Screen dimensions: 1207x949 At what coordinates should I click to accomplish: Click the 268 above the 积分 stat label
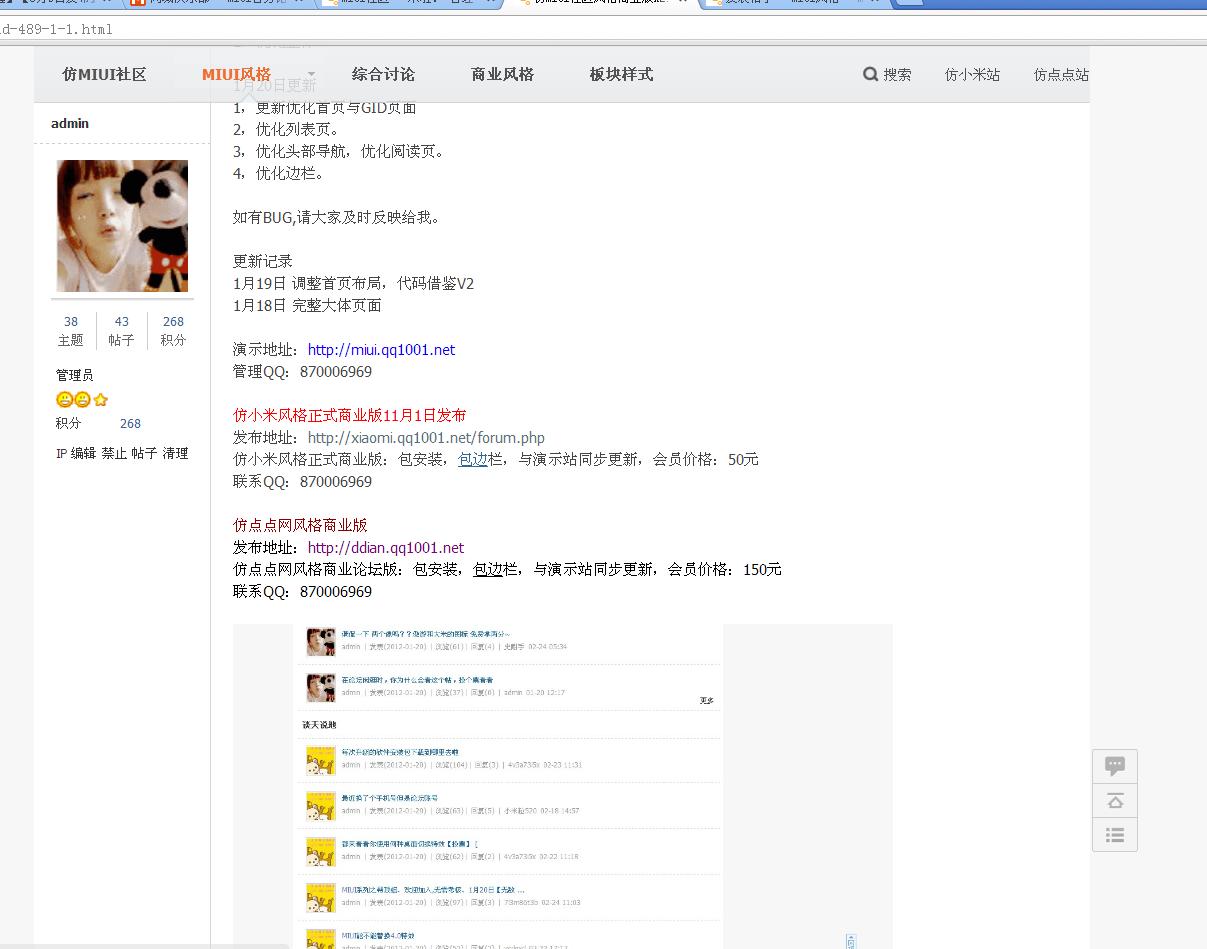click(173, 322)
